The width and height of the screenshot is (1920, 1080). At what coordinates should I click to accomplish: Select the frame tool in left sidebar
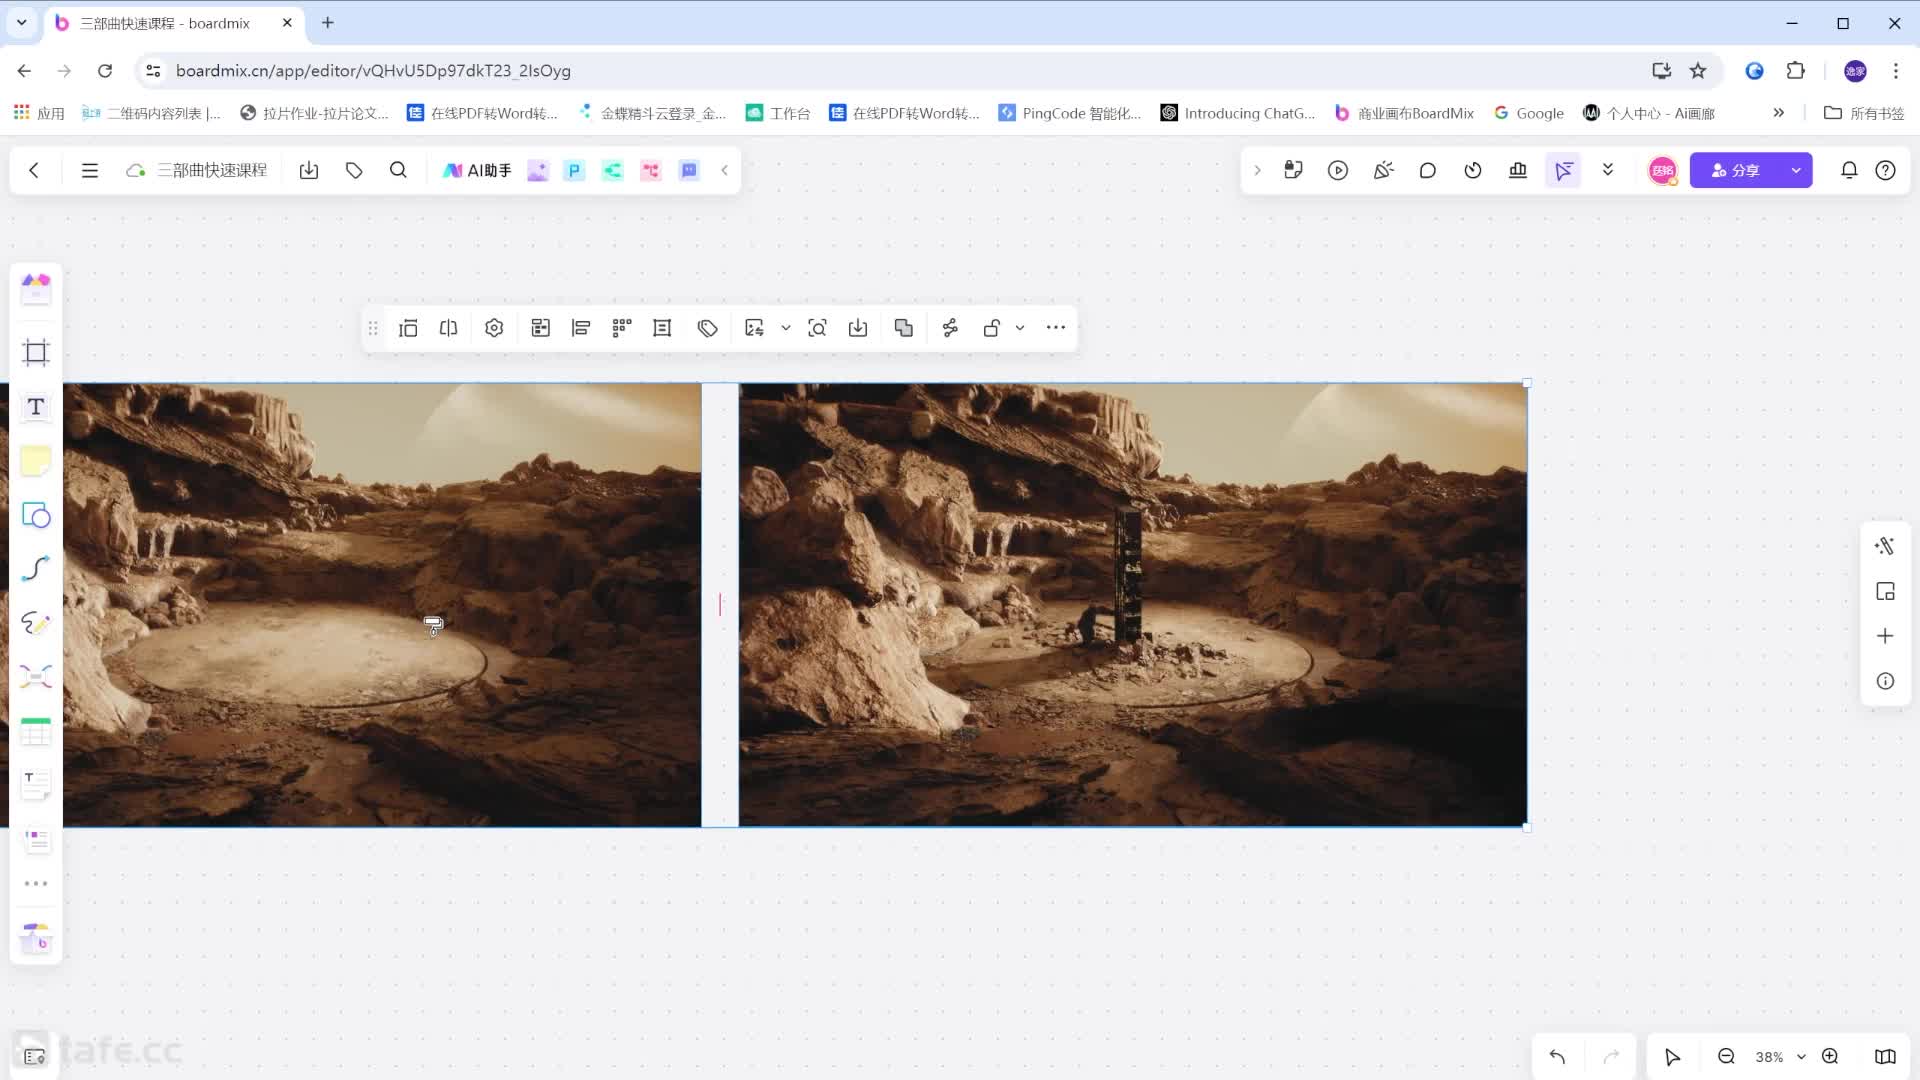(36, 352)
